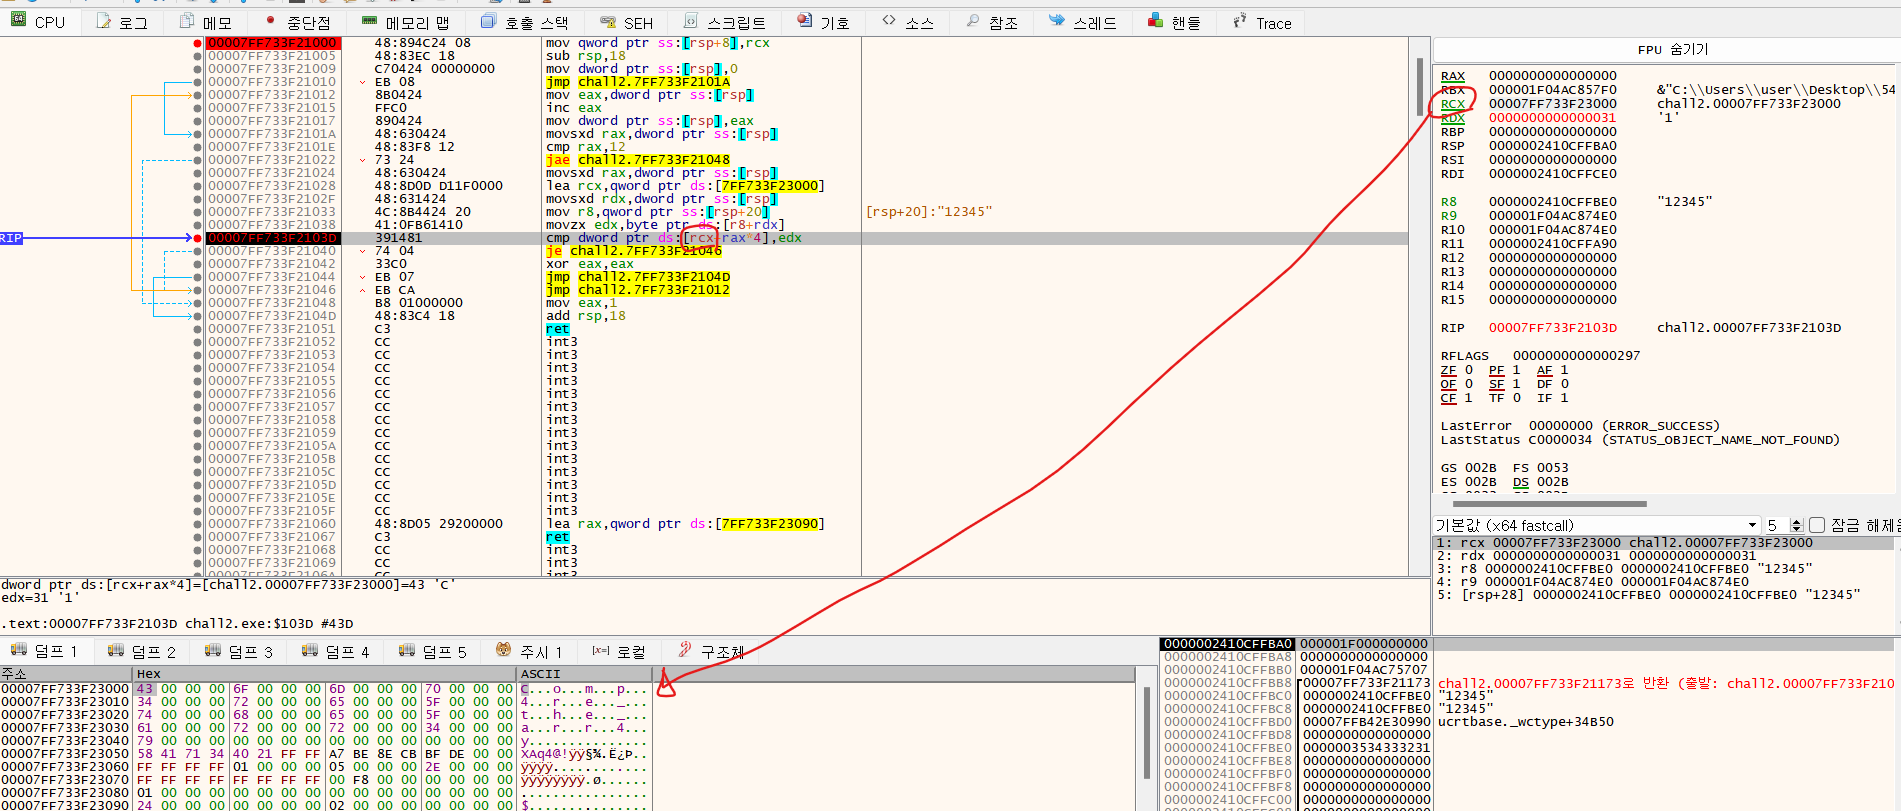Image resolution: width=1901 pixels, height=811 pixels.
Task: Select dump row 00007FF733F23050
Action: click(x=325, y=754)
